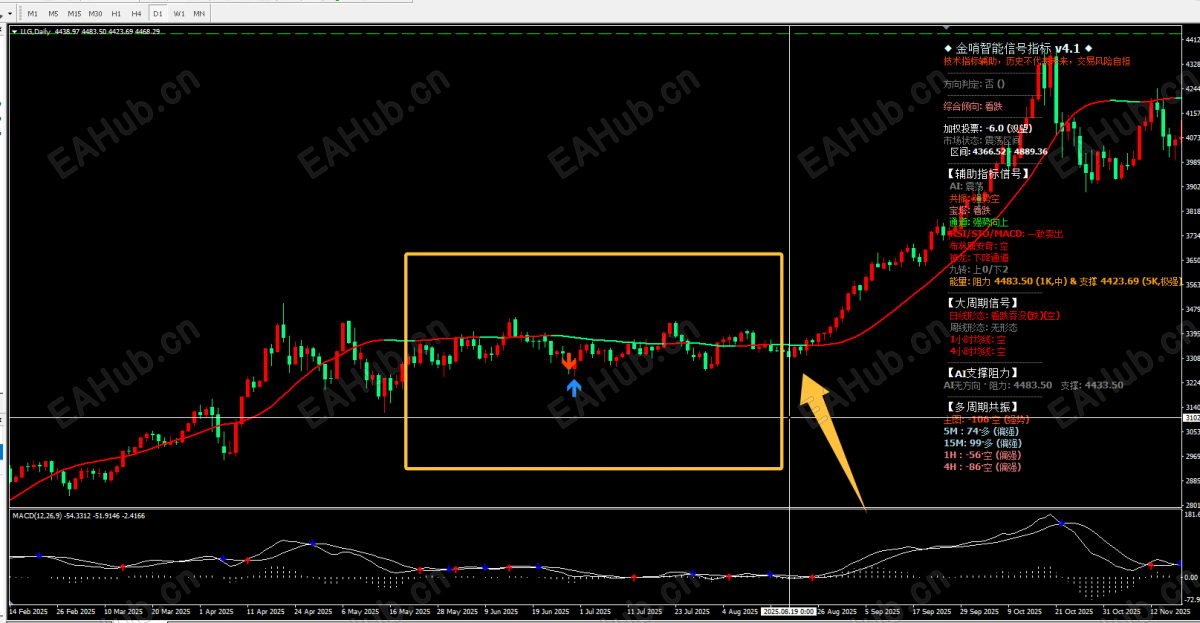Click the 1H : -56 multi-timeframe row

tap(982, 455)
